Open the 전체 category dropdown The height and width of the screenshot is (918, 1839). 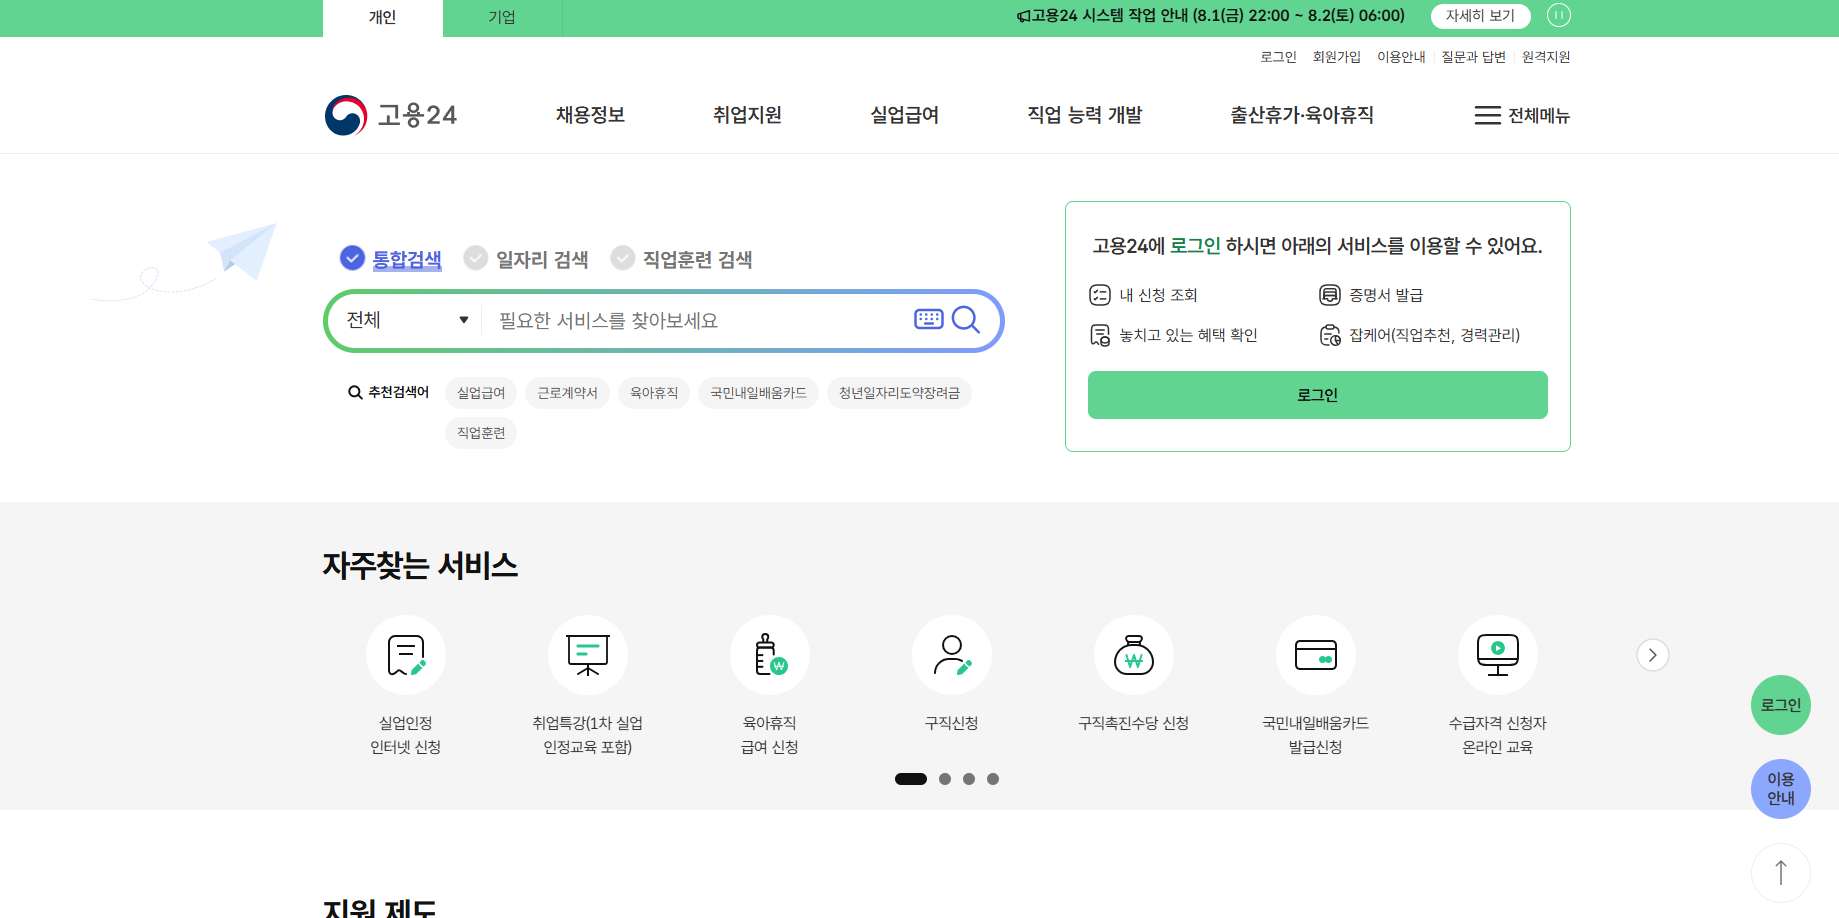pos(404,319)
